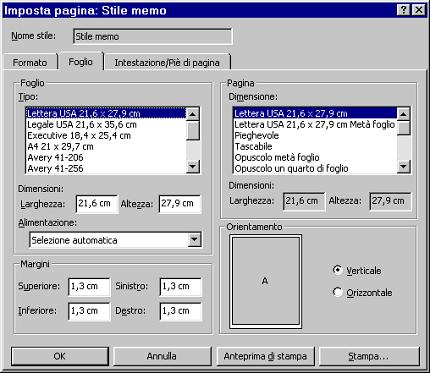Image resolution: width=430 pixels, height=373 pixels.
Task: Select Pieghevole page size
Action: click(x=315, y=136)
